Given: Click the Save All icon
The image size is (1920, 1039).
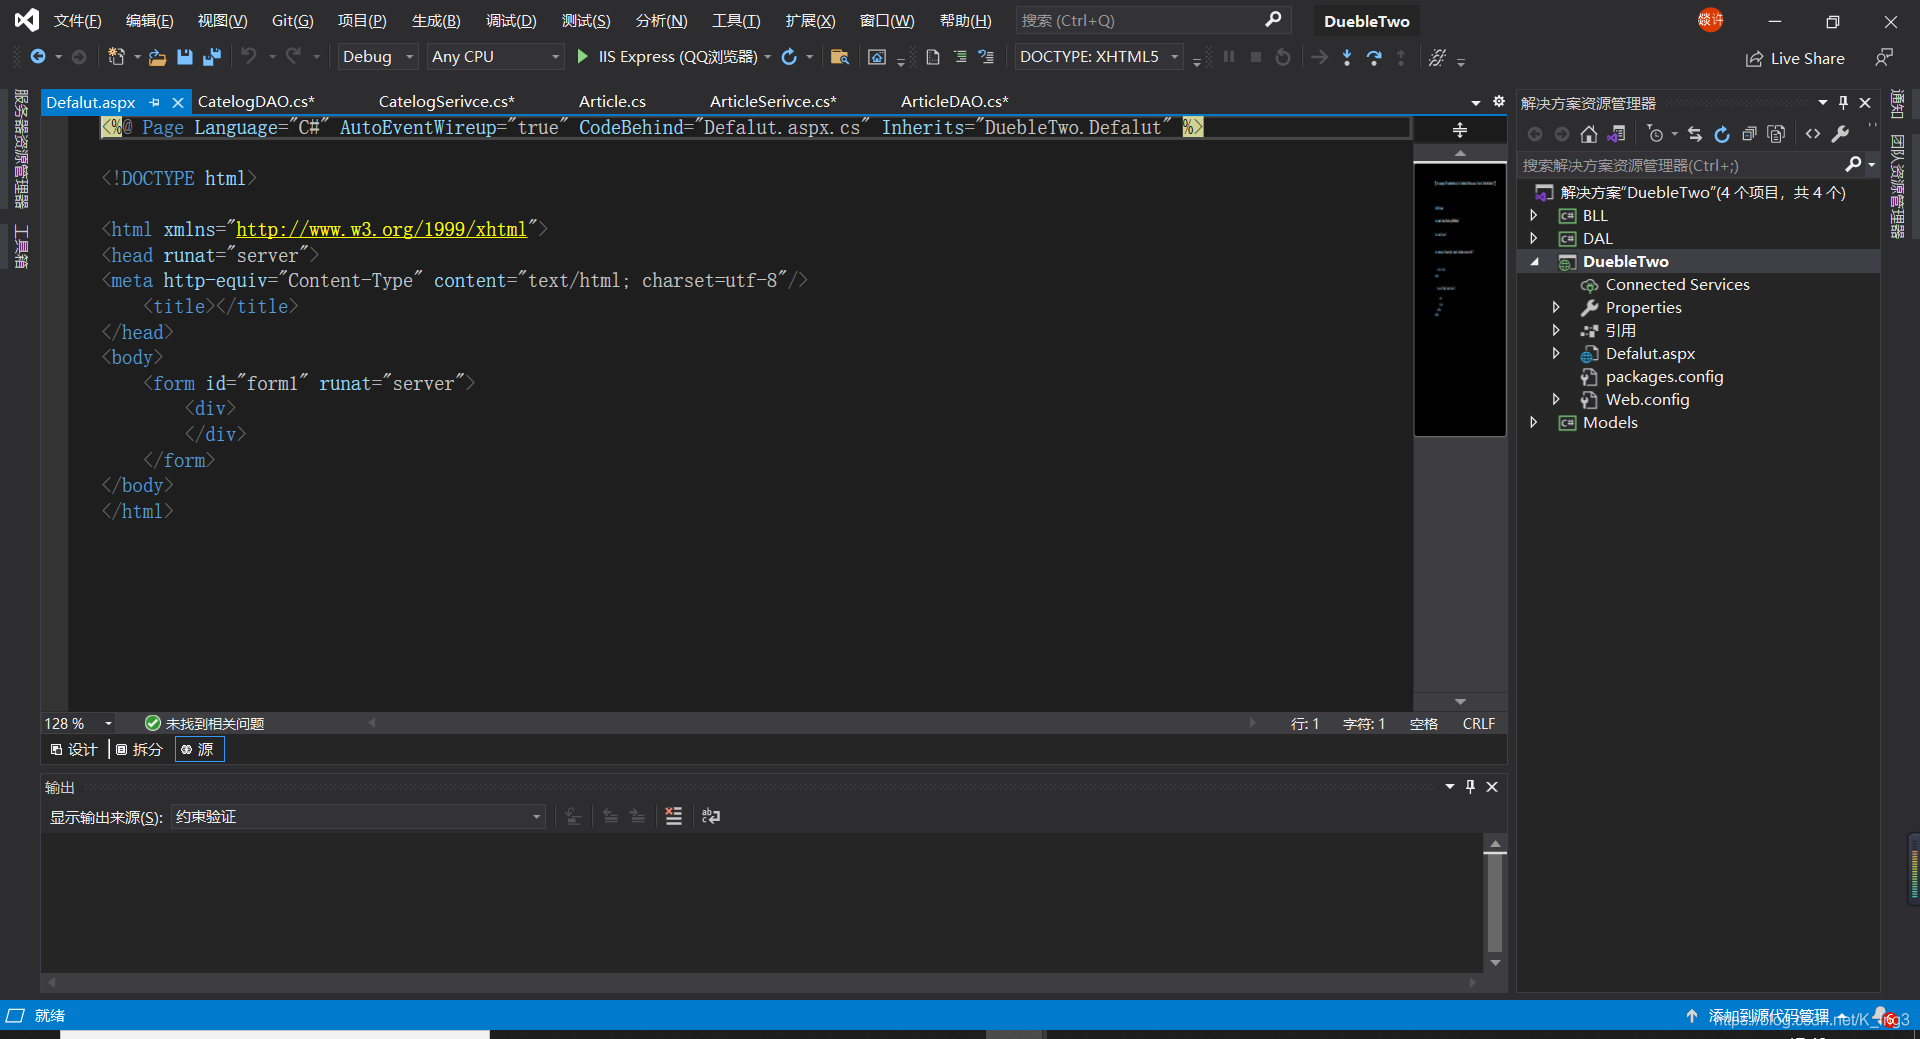Looking at the screenshot, I should (x=212, y=57).
